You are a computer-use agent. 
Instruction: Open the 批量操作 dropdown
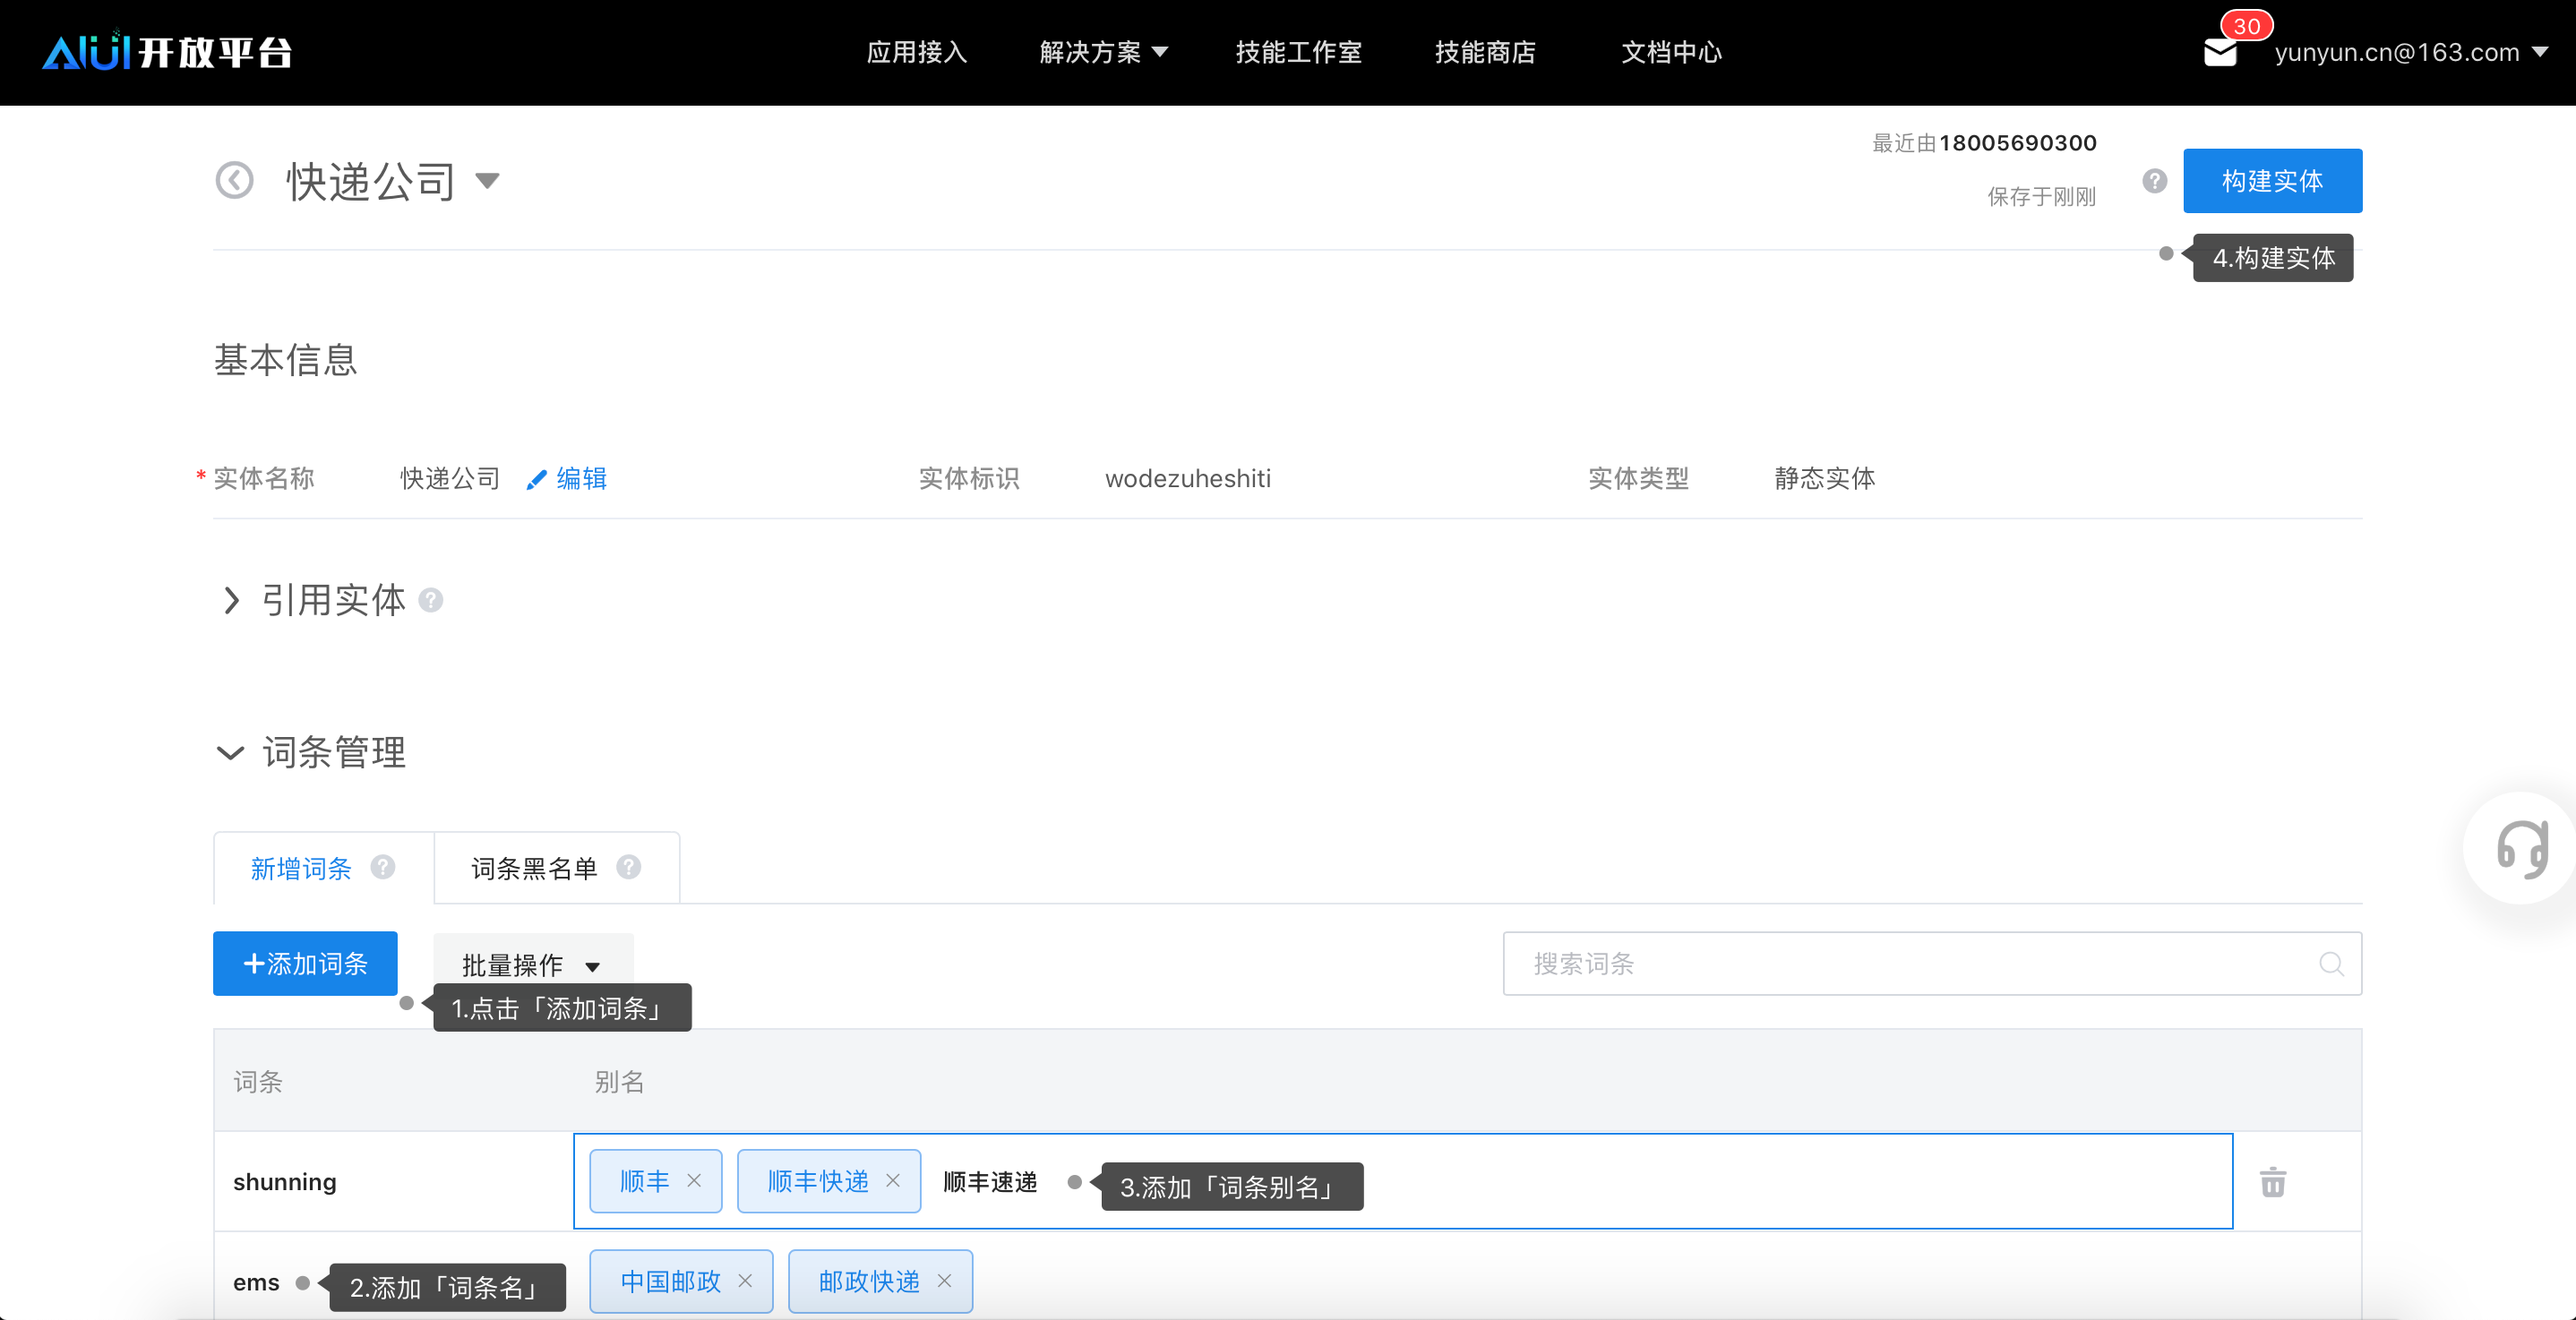pos(532,964)
